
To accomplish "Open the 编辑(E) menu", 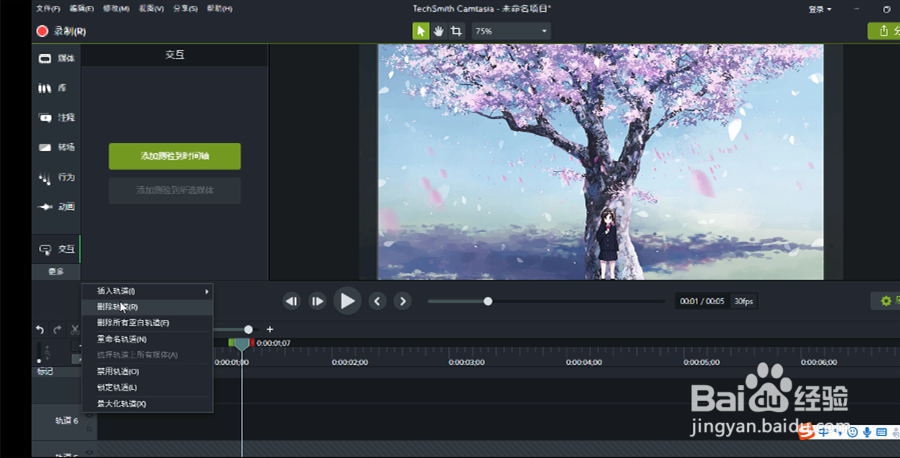I will coord(82,9).
